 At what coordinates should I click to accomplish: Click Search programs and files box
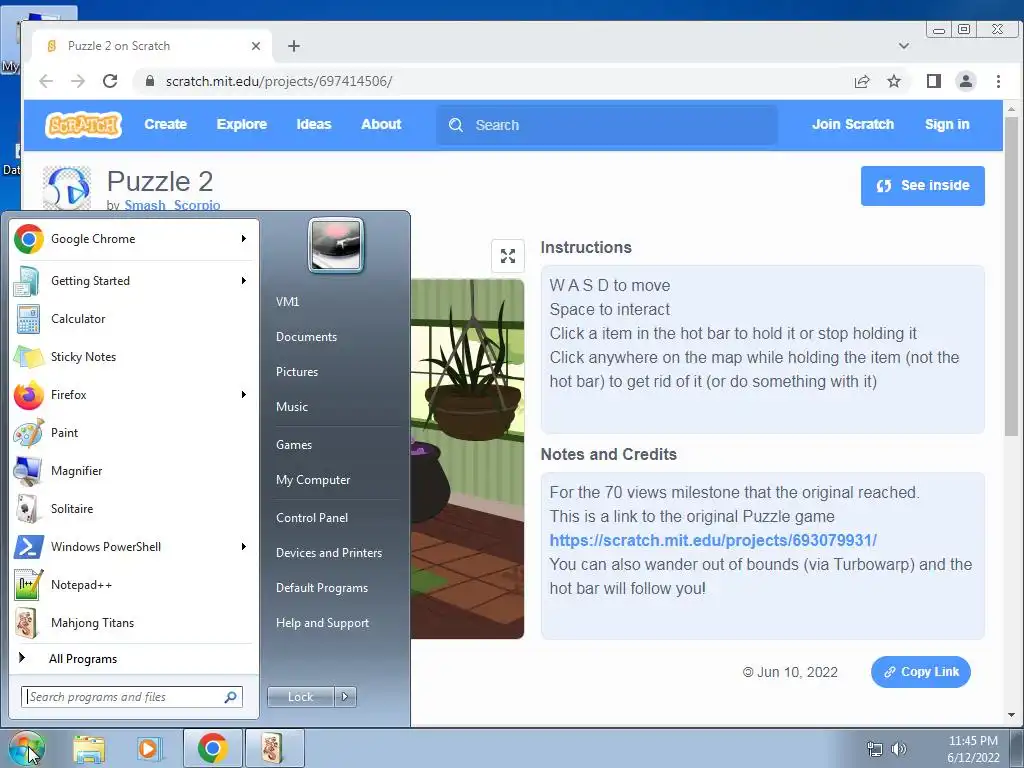coord(132,697)
